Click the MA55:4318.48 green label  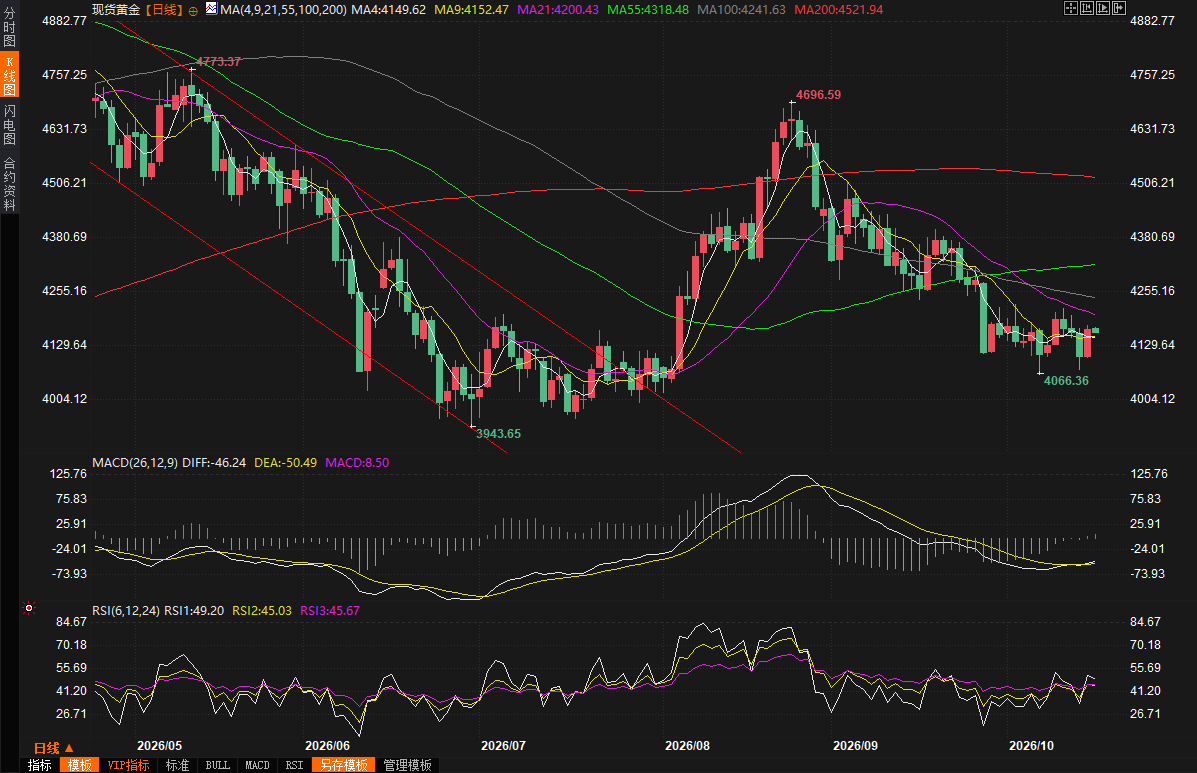click(648, 9)
